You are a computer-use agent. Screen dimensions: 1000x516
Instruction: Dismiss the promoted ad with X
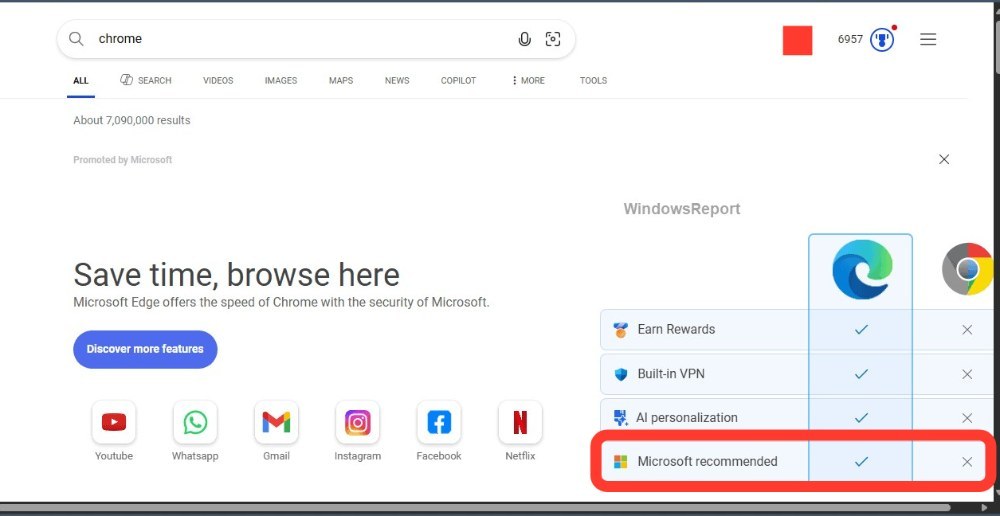point(944,159)
